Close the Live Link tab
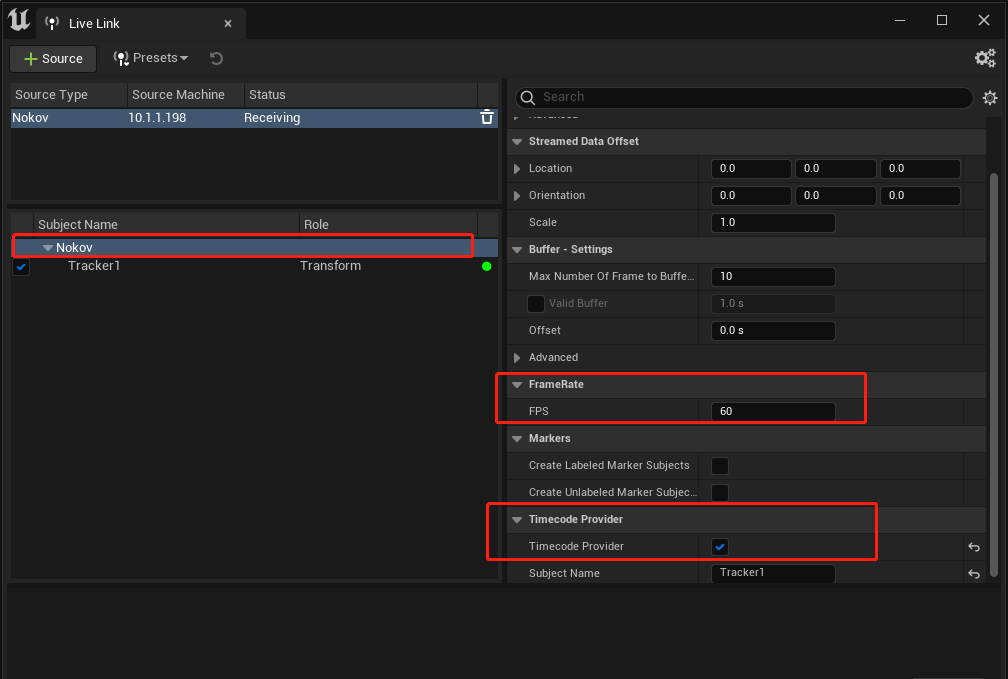1008x679 pixels. [228, 24]
